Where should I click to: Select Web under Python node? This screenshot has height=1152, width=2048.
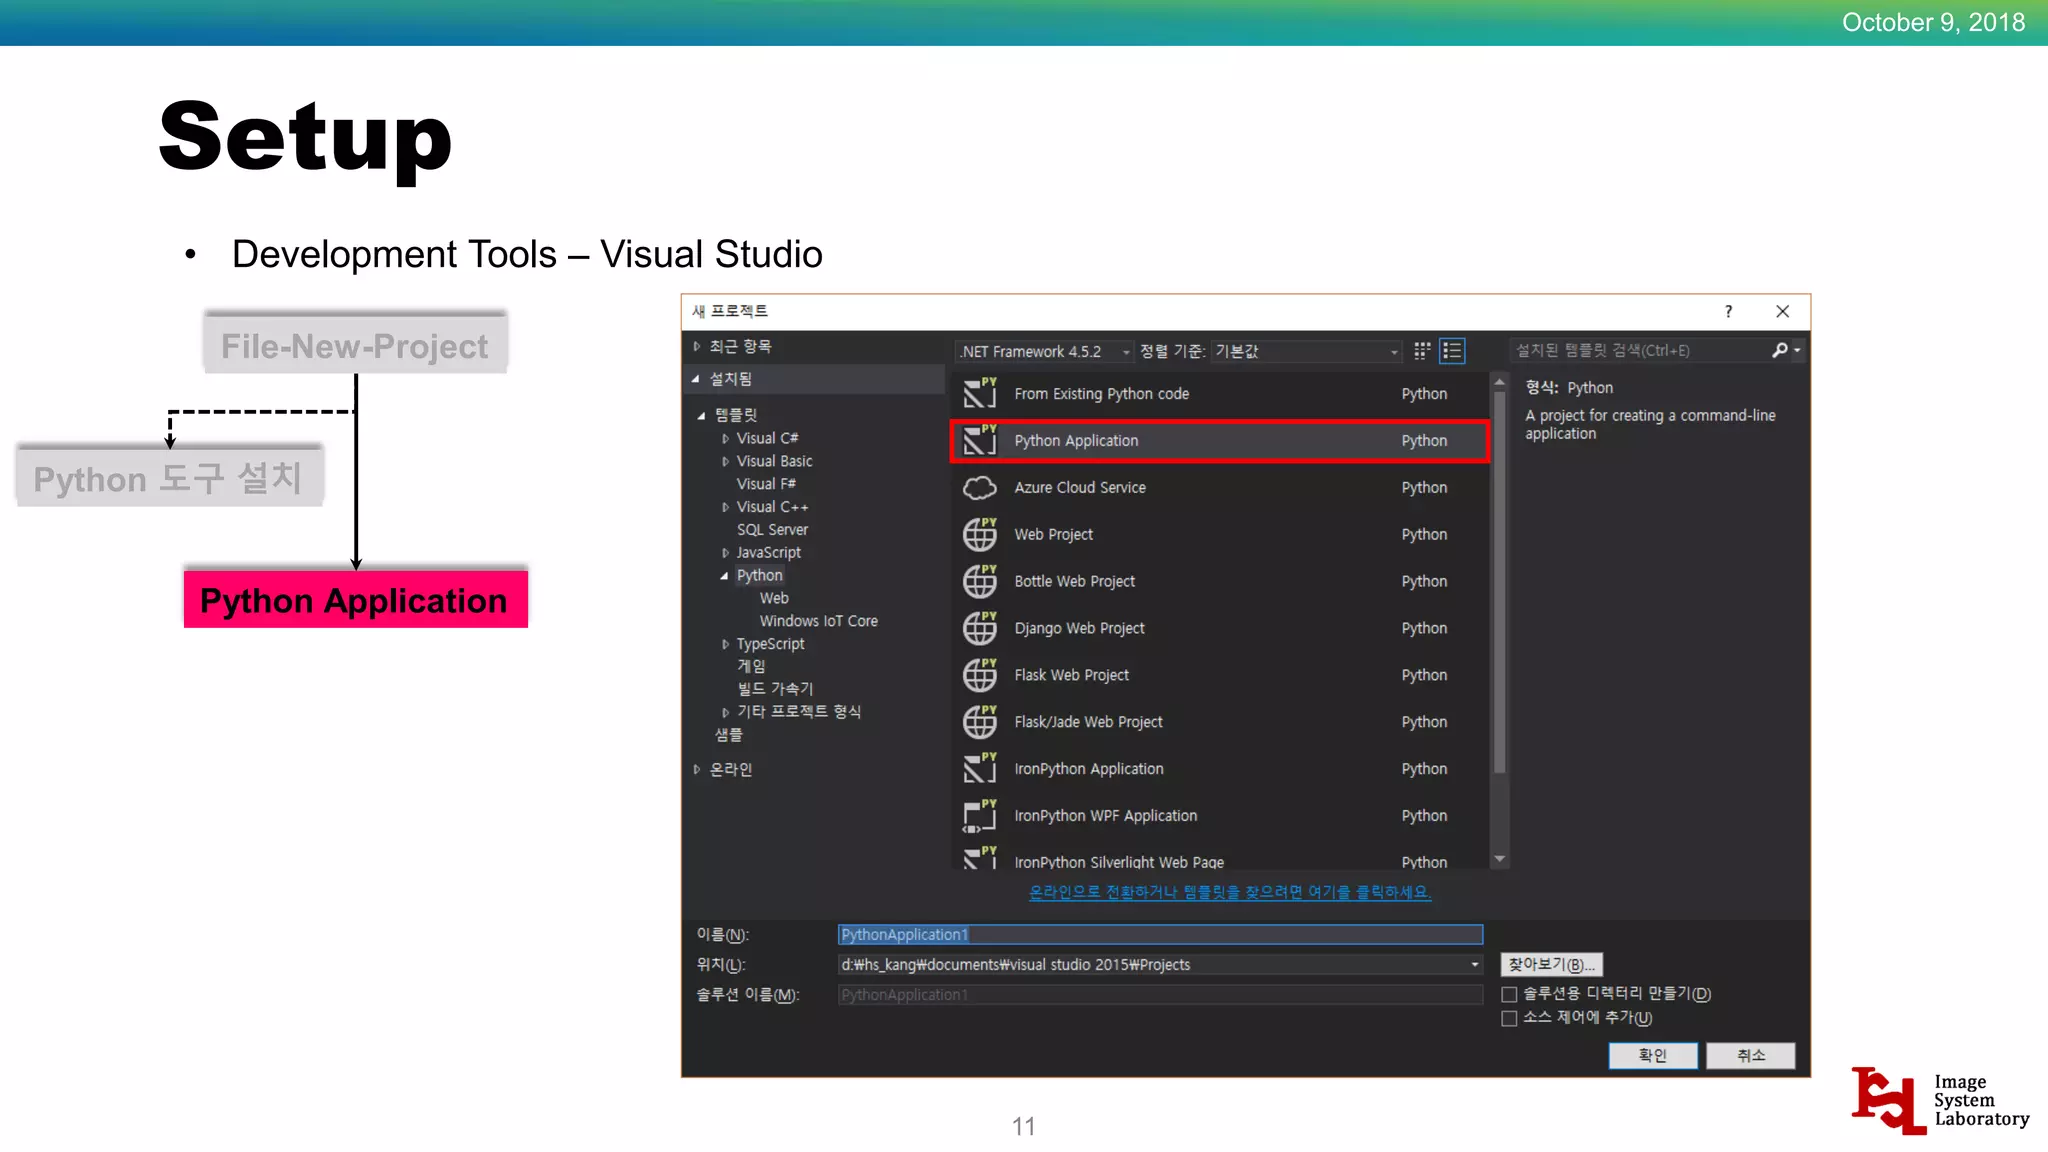pos(774,598)
